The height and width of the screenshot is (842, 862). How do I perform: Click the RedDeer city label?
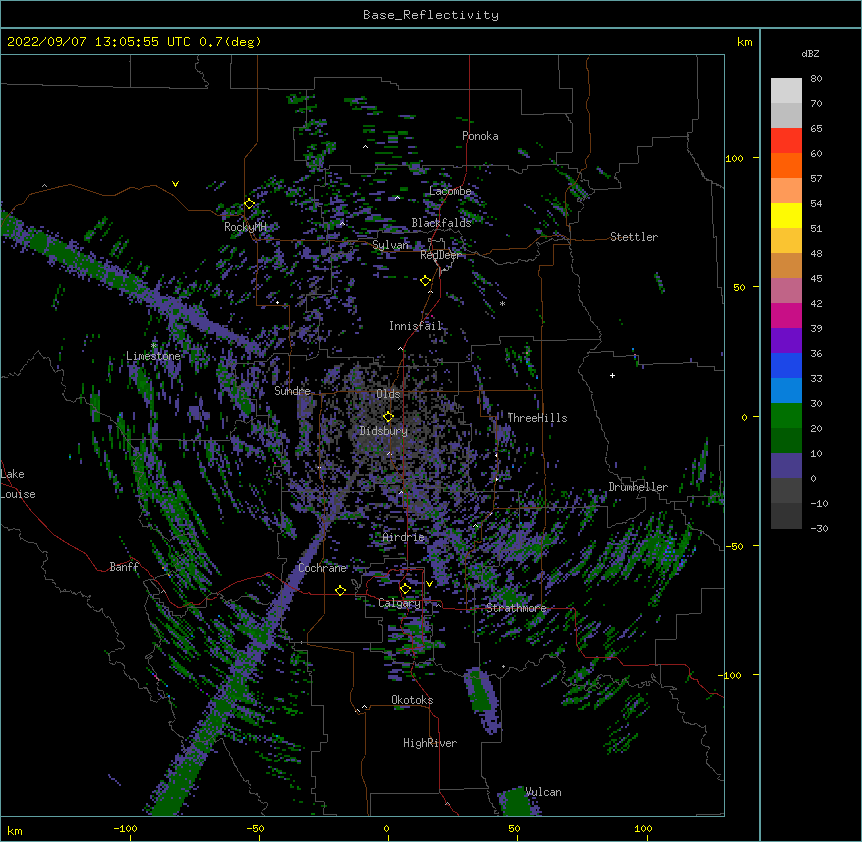pyautogui.click(x=440, y=255)
